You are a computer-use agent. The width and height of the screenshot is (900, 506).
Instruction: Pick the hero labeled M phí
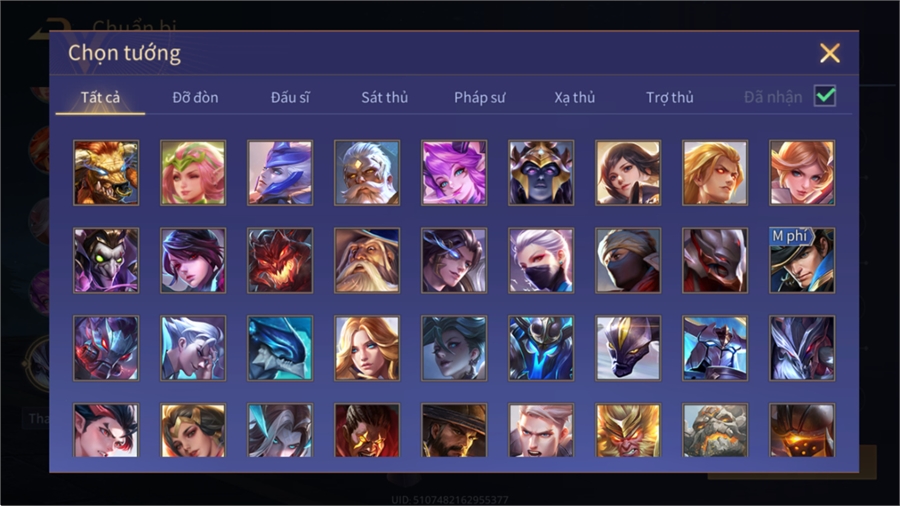pyautogui.click(x=802, y=260)
